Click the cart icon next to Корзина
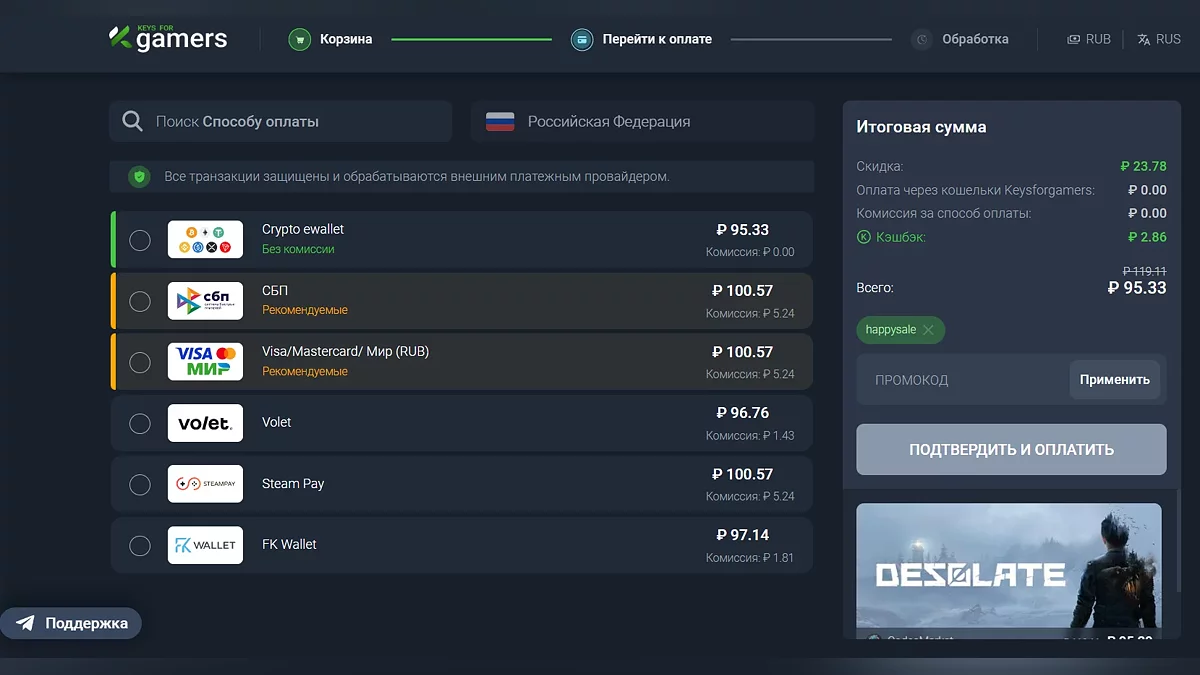1200x675 pixels. click(x=299, y=40)
